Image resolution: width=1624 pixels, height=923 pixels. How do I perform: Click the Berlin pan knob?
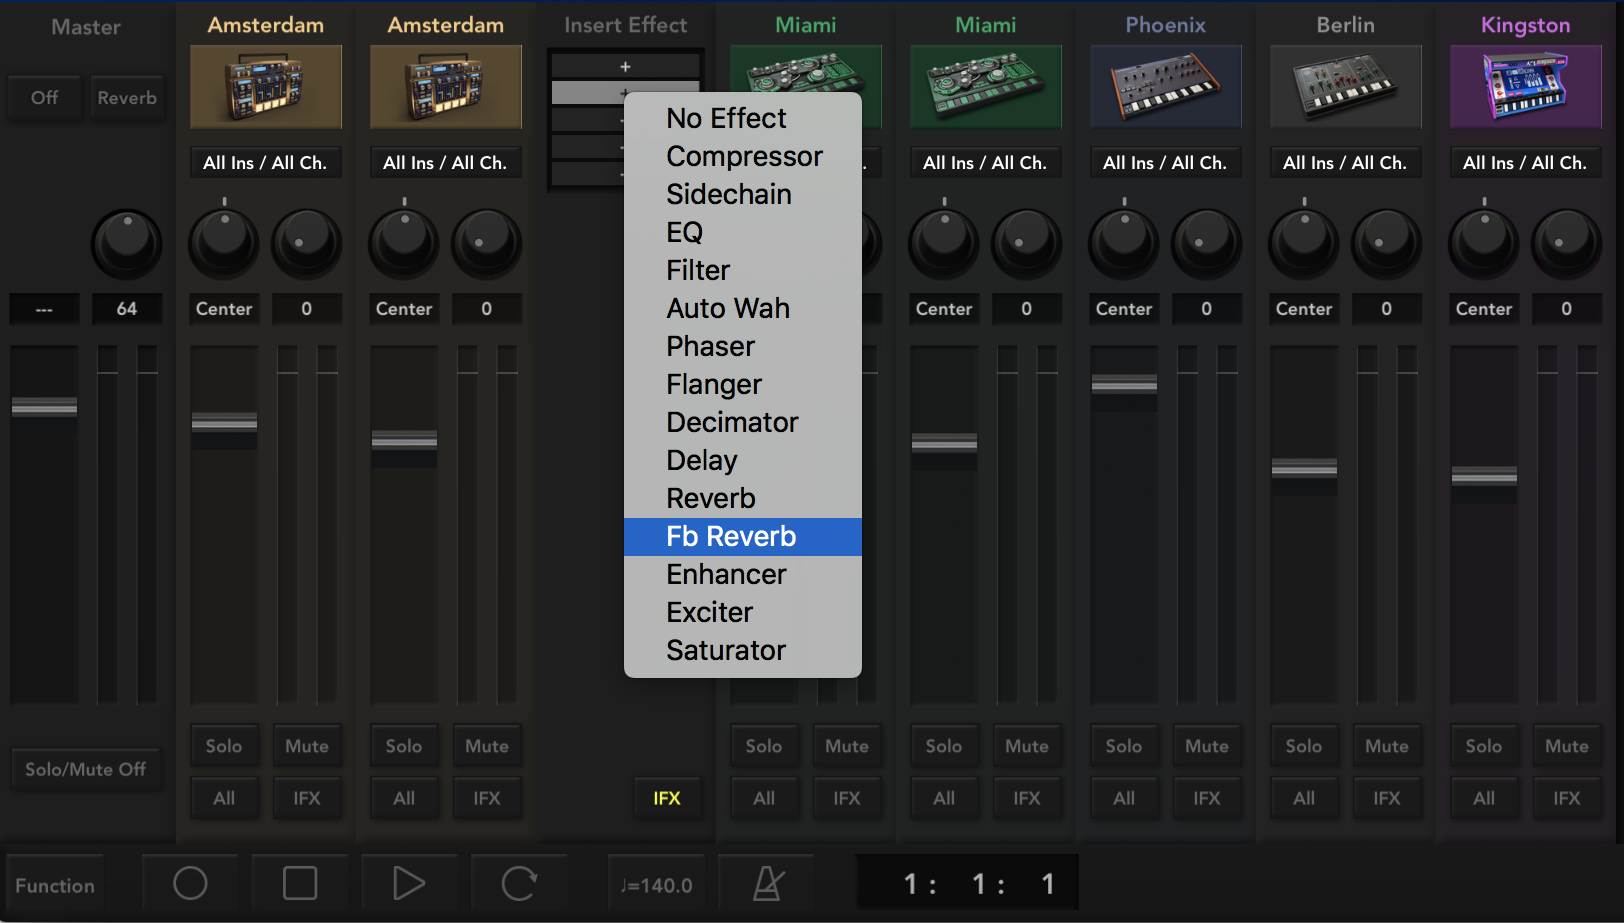click(x=1304, y=244)
